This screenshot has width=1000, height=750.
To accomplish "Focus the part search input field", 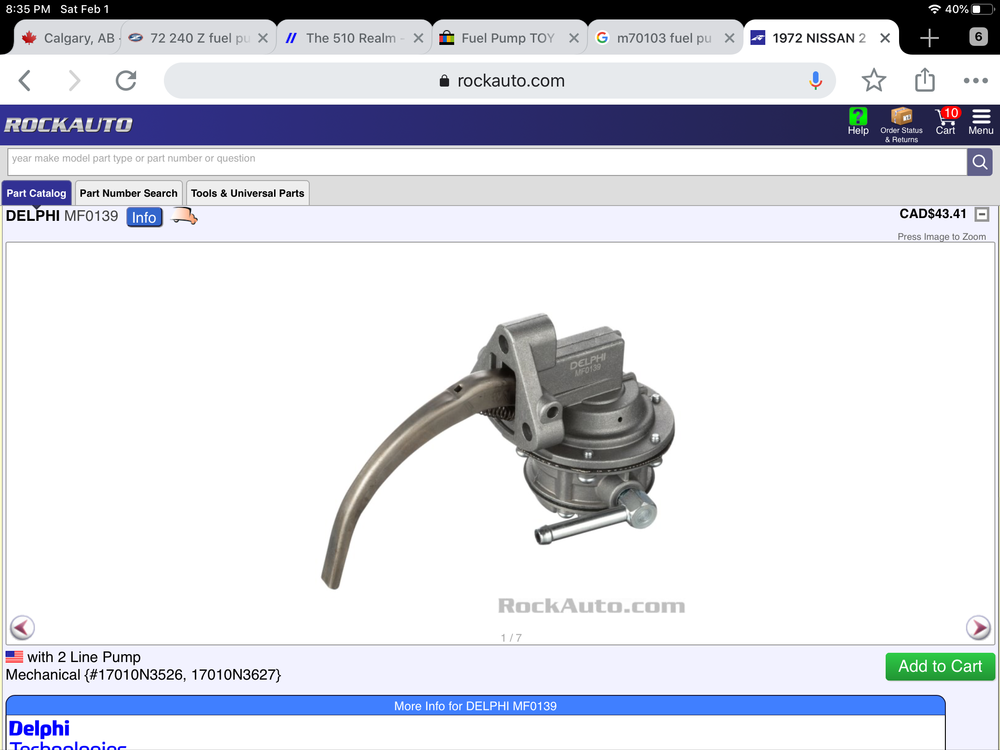I will [x=487, y=162].
